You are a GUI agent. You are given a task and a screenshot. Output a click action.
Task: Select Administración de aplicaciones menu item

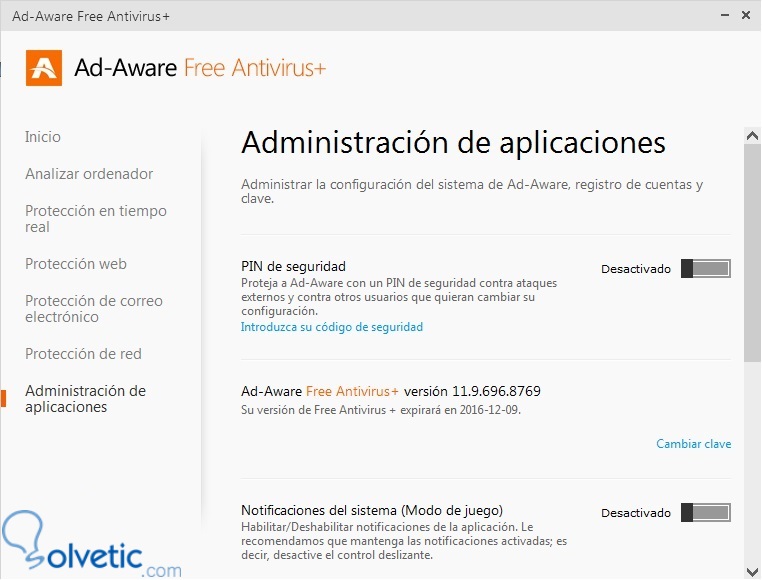tap(86, 399)
